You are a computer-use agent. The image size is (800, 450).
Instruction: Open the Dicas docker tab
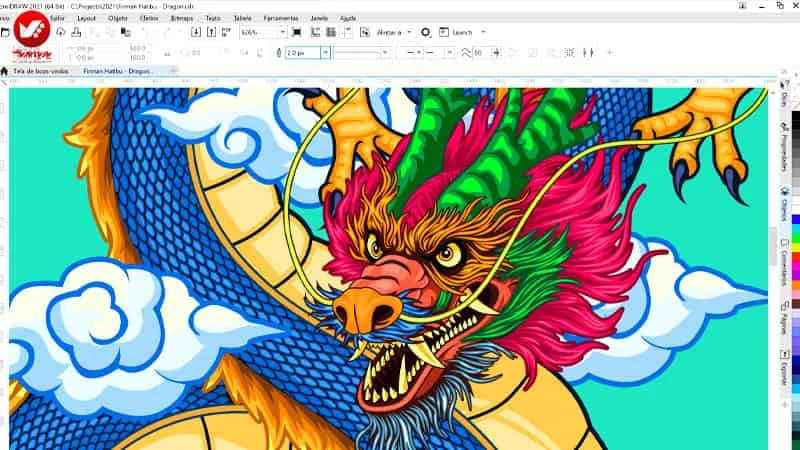tap(785, 93)
